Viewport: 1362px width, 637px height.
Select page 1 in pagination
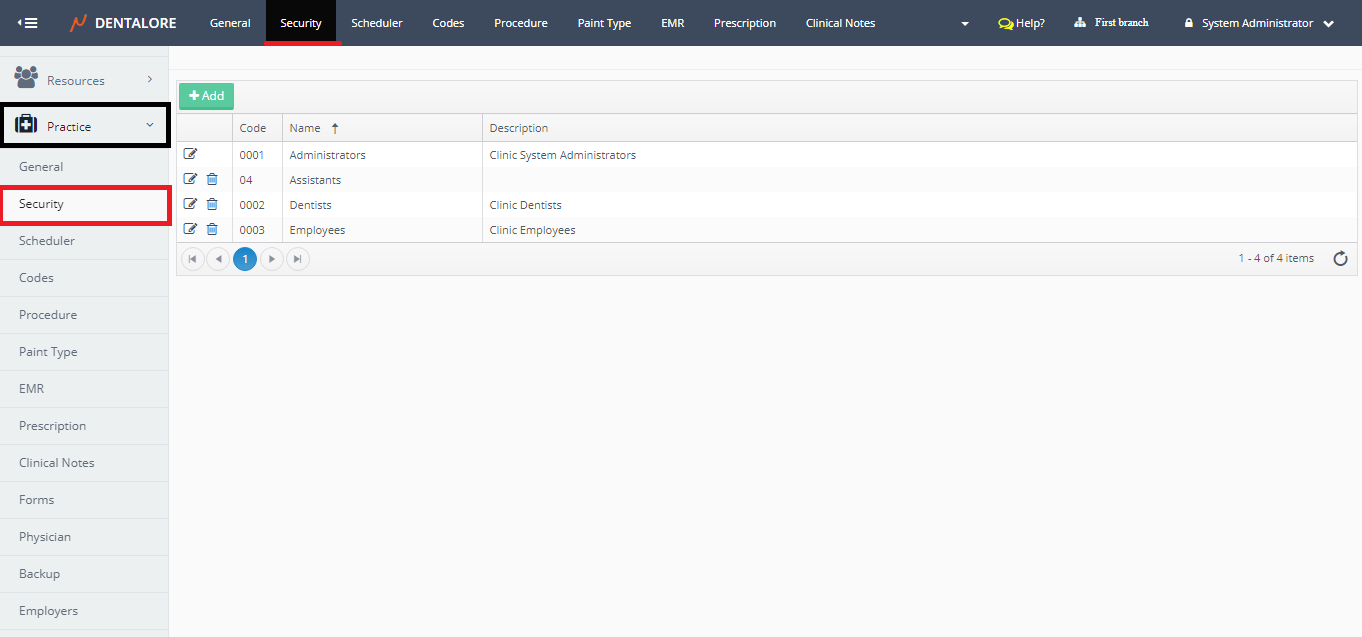[245, 259]
